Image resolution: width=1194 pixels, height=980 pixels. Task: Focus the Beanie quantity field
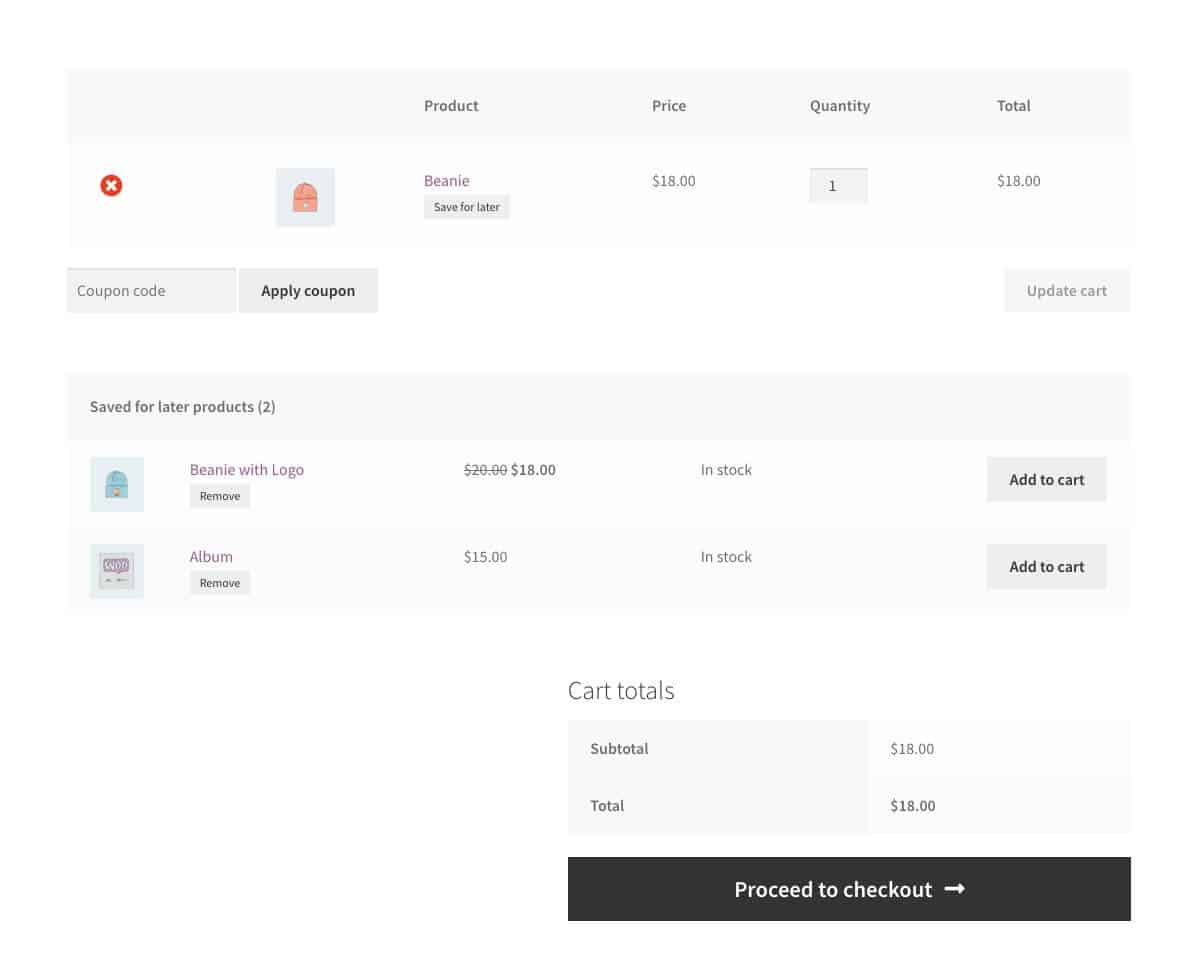838,185
